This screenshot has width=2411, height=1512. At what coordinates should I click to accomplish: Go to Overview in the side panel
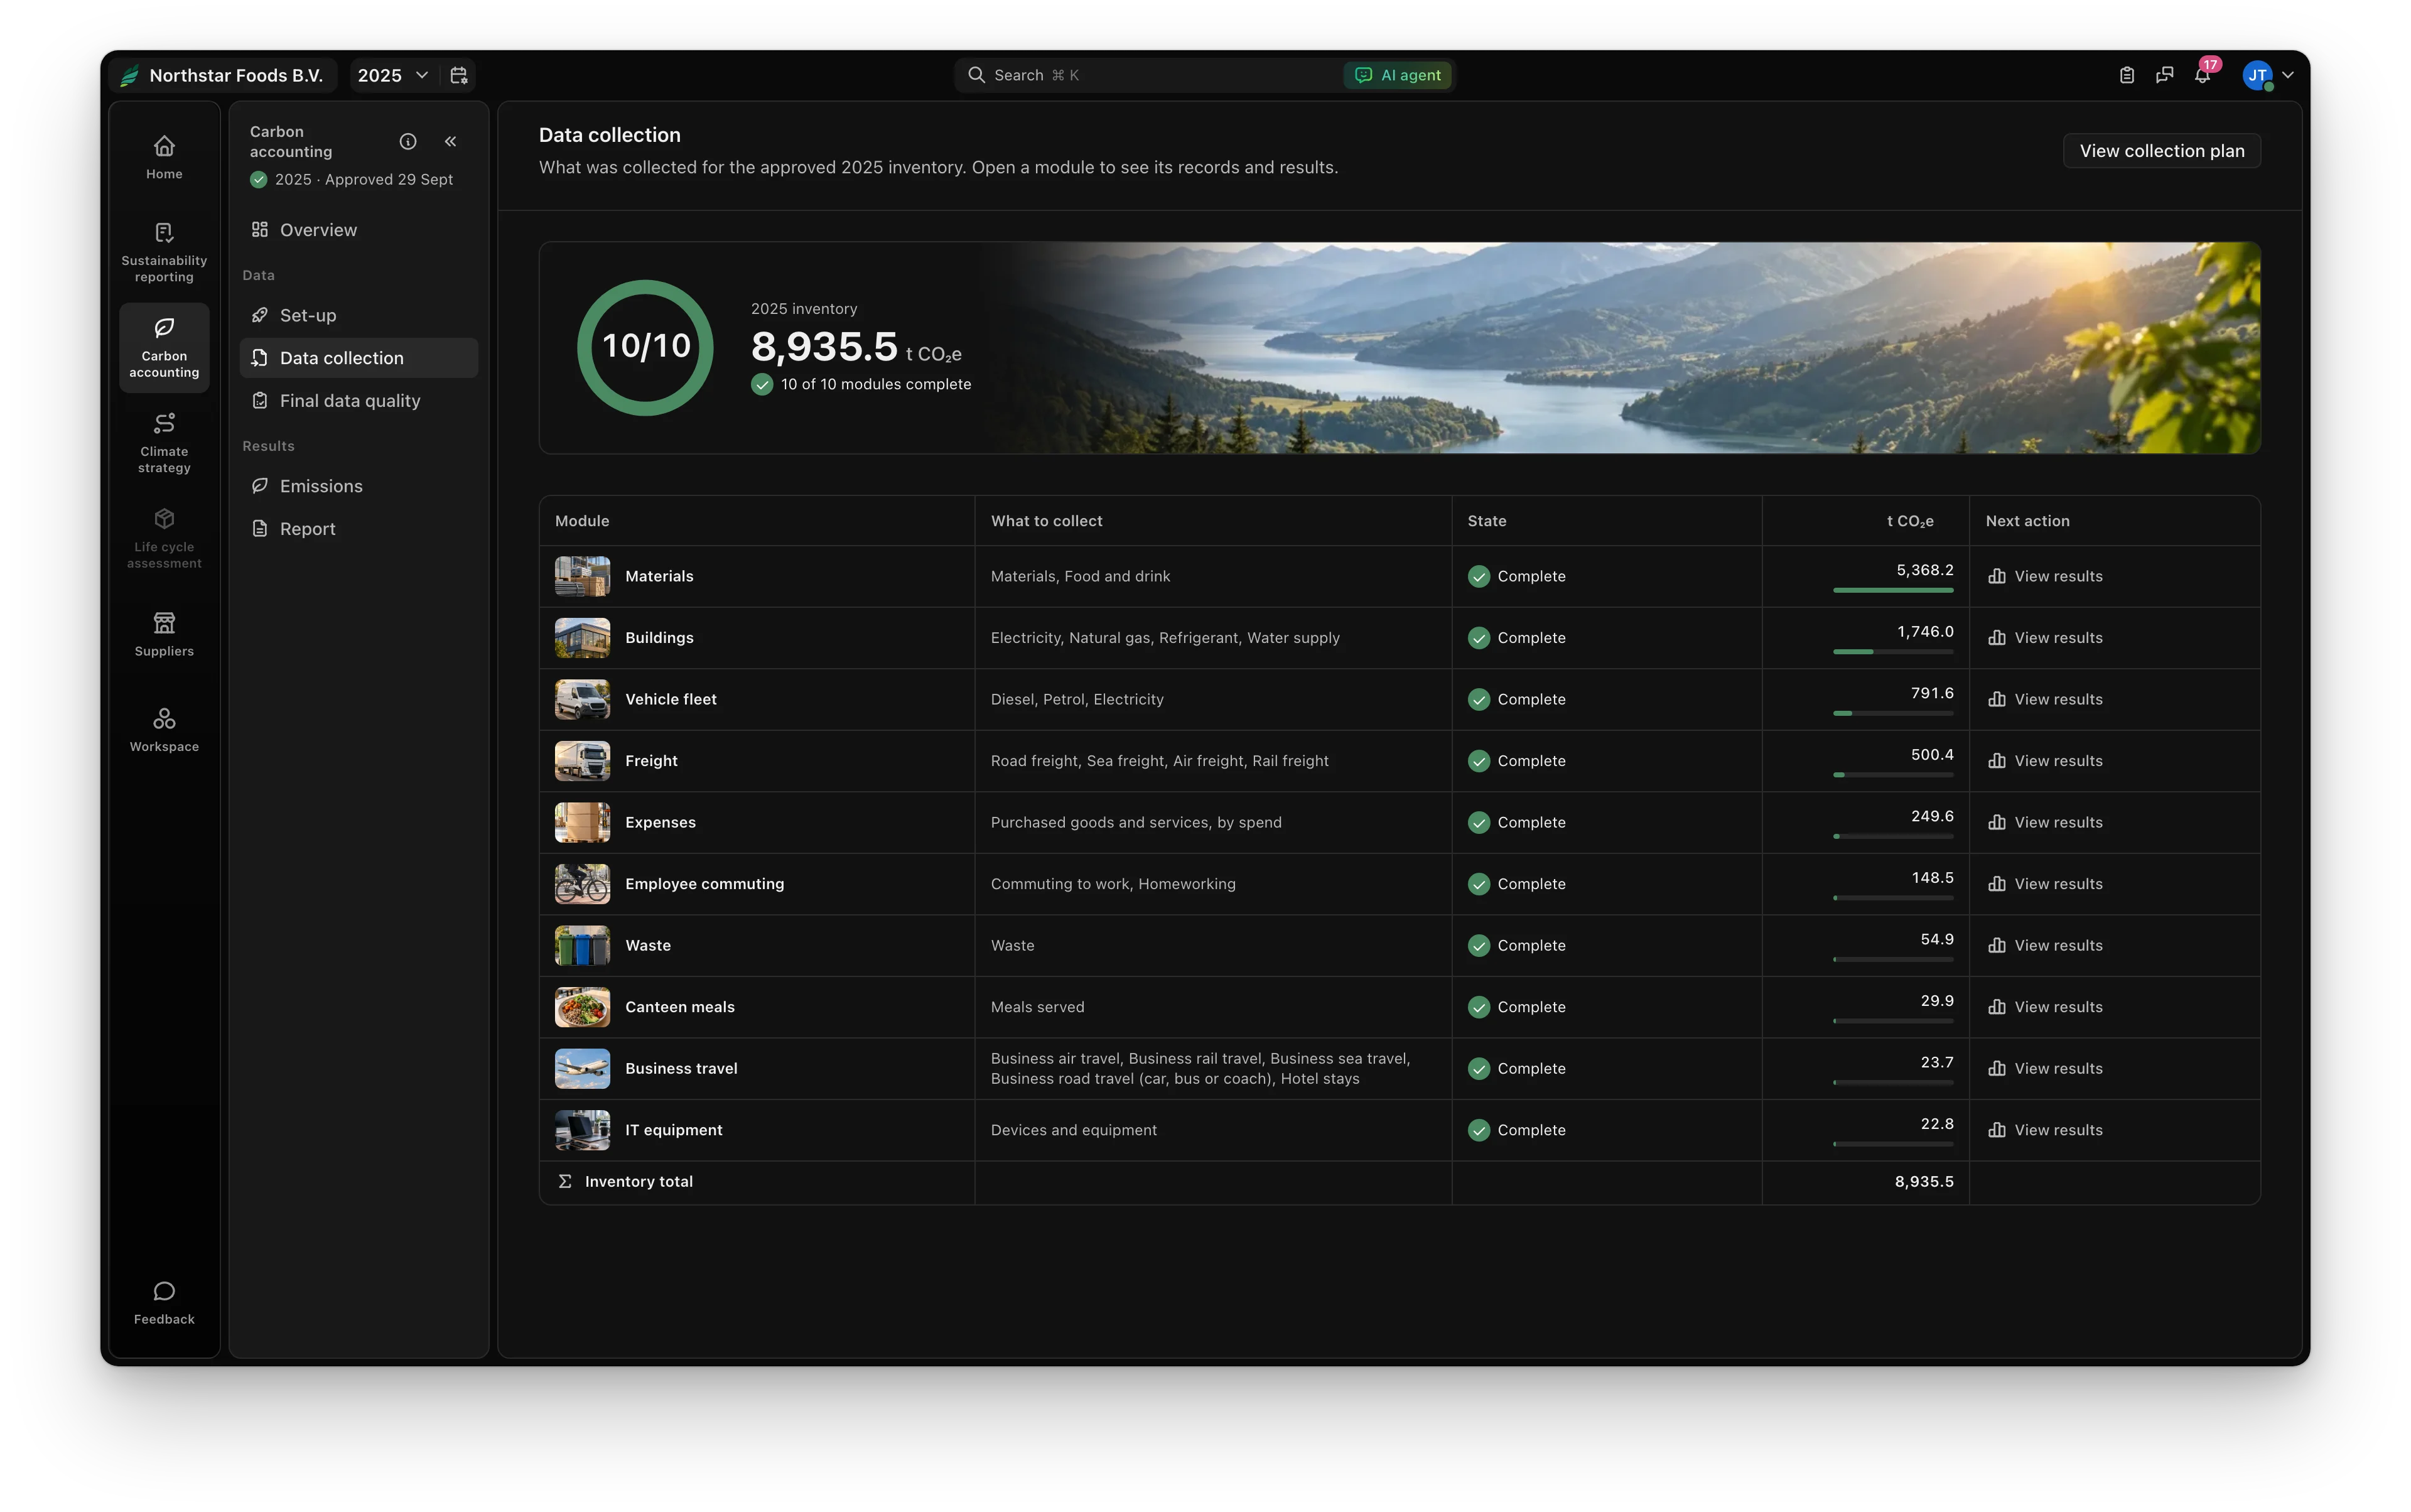click(x=358, y=230)
